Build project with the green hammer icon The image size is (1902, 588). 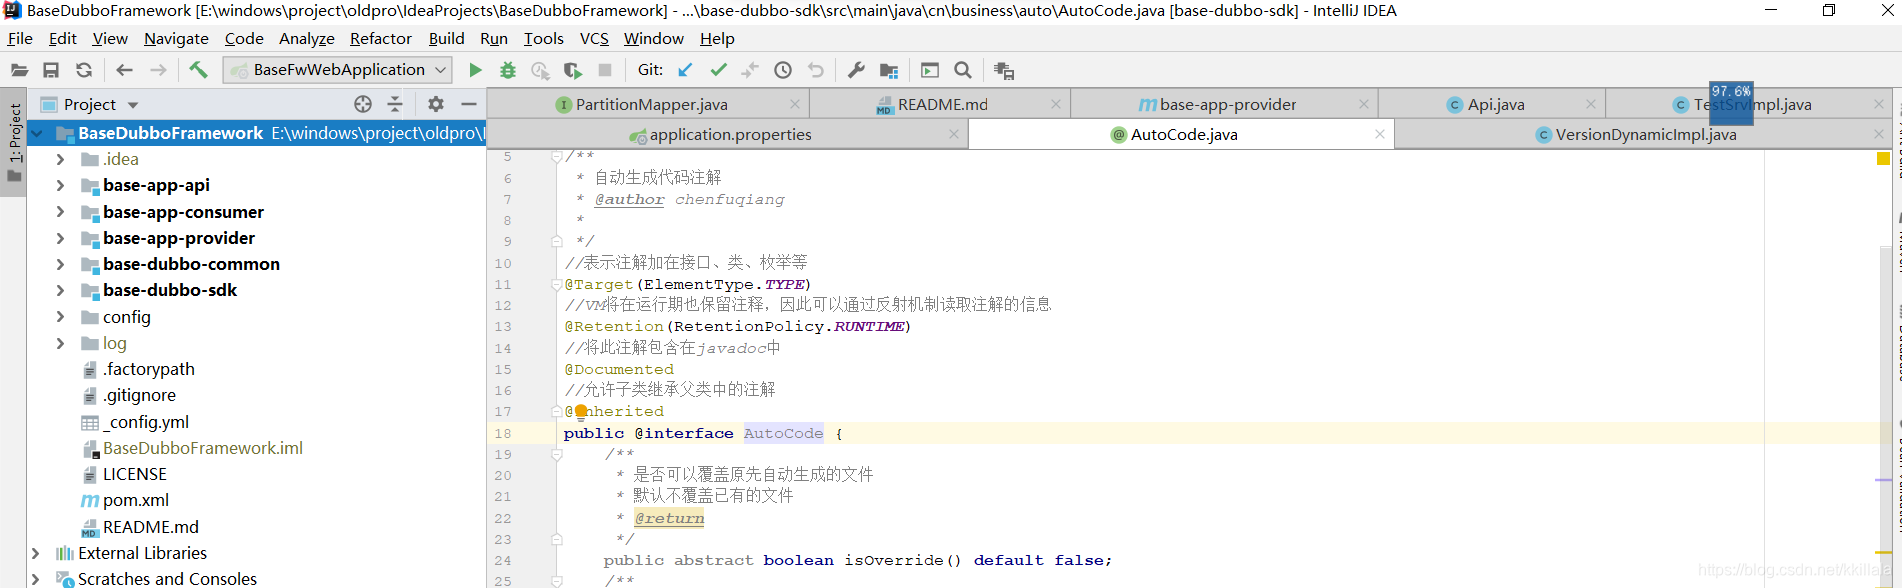pyautogui.click(x=198, y=70)
